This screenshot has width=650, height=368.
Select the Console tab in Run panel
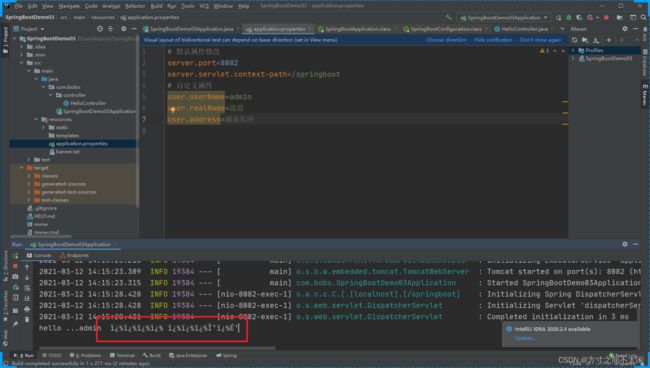[x=39, y=256]
